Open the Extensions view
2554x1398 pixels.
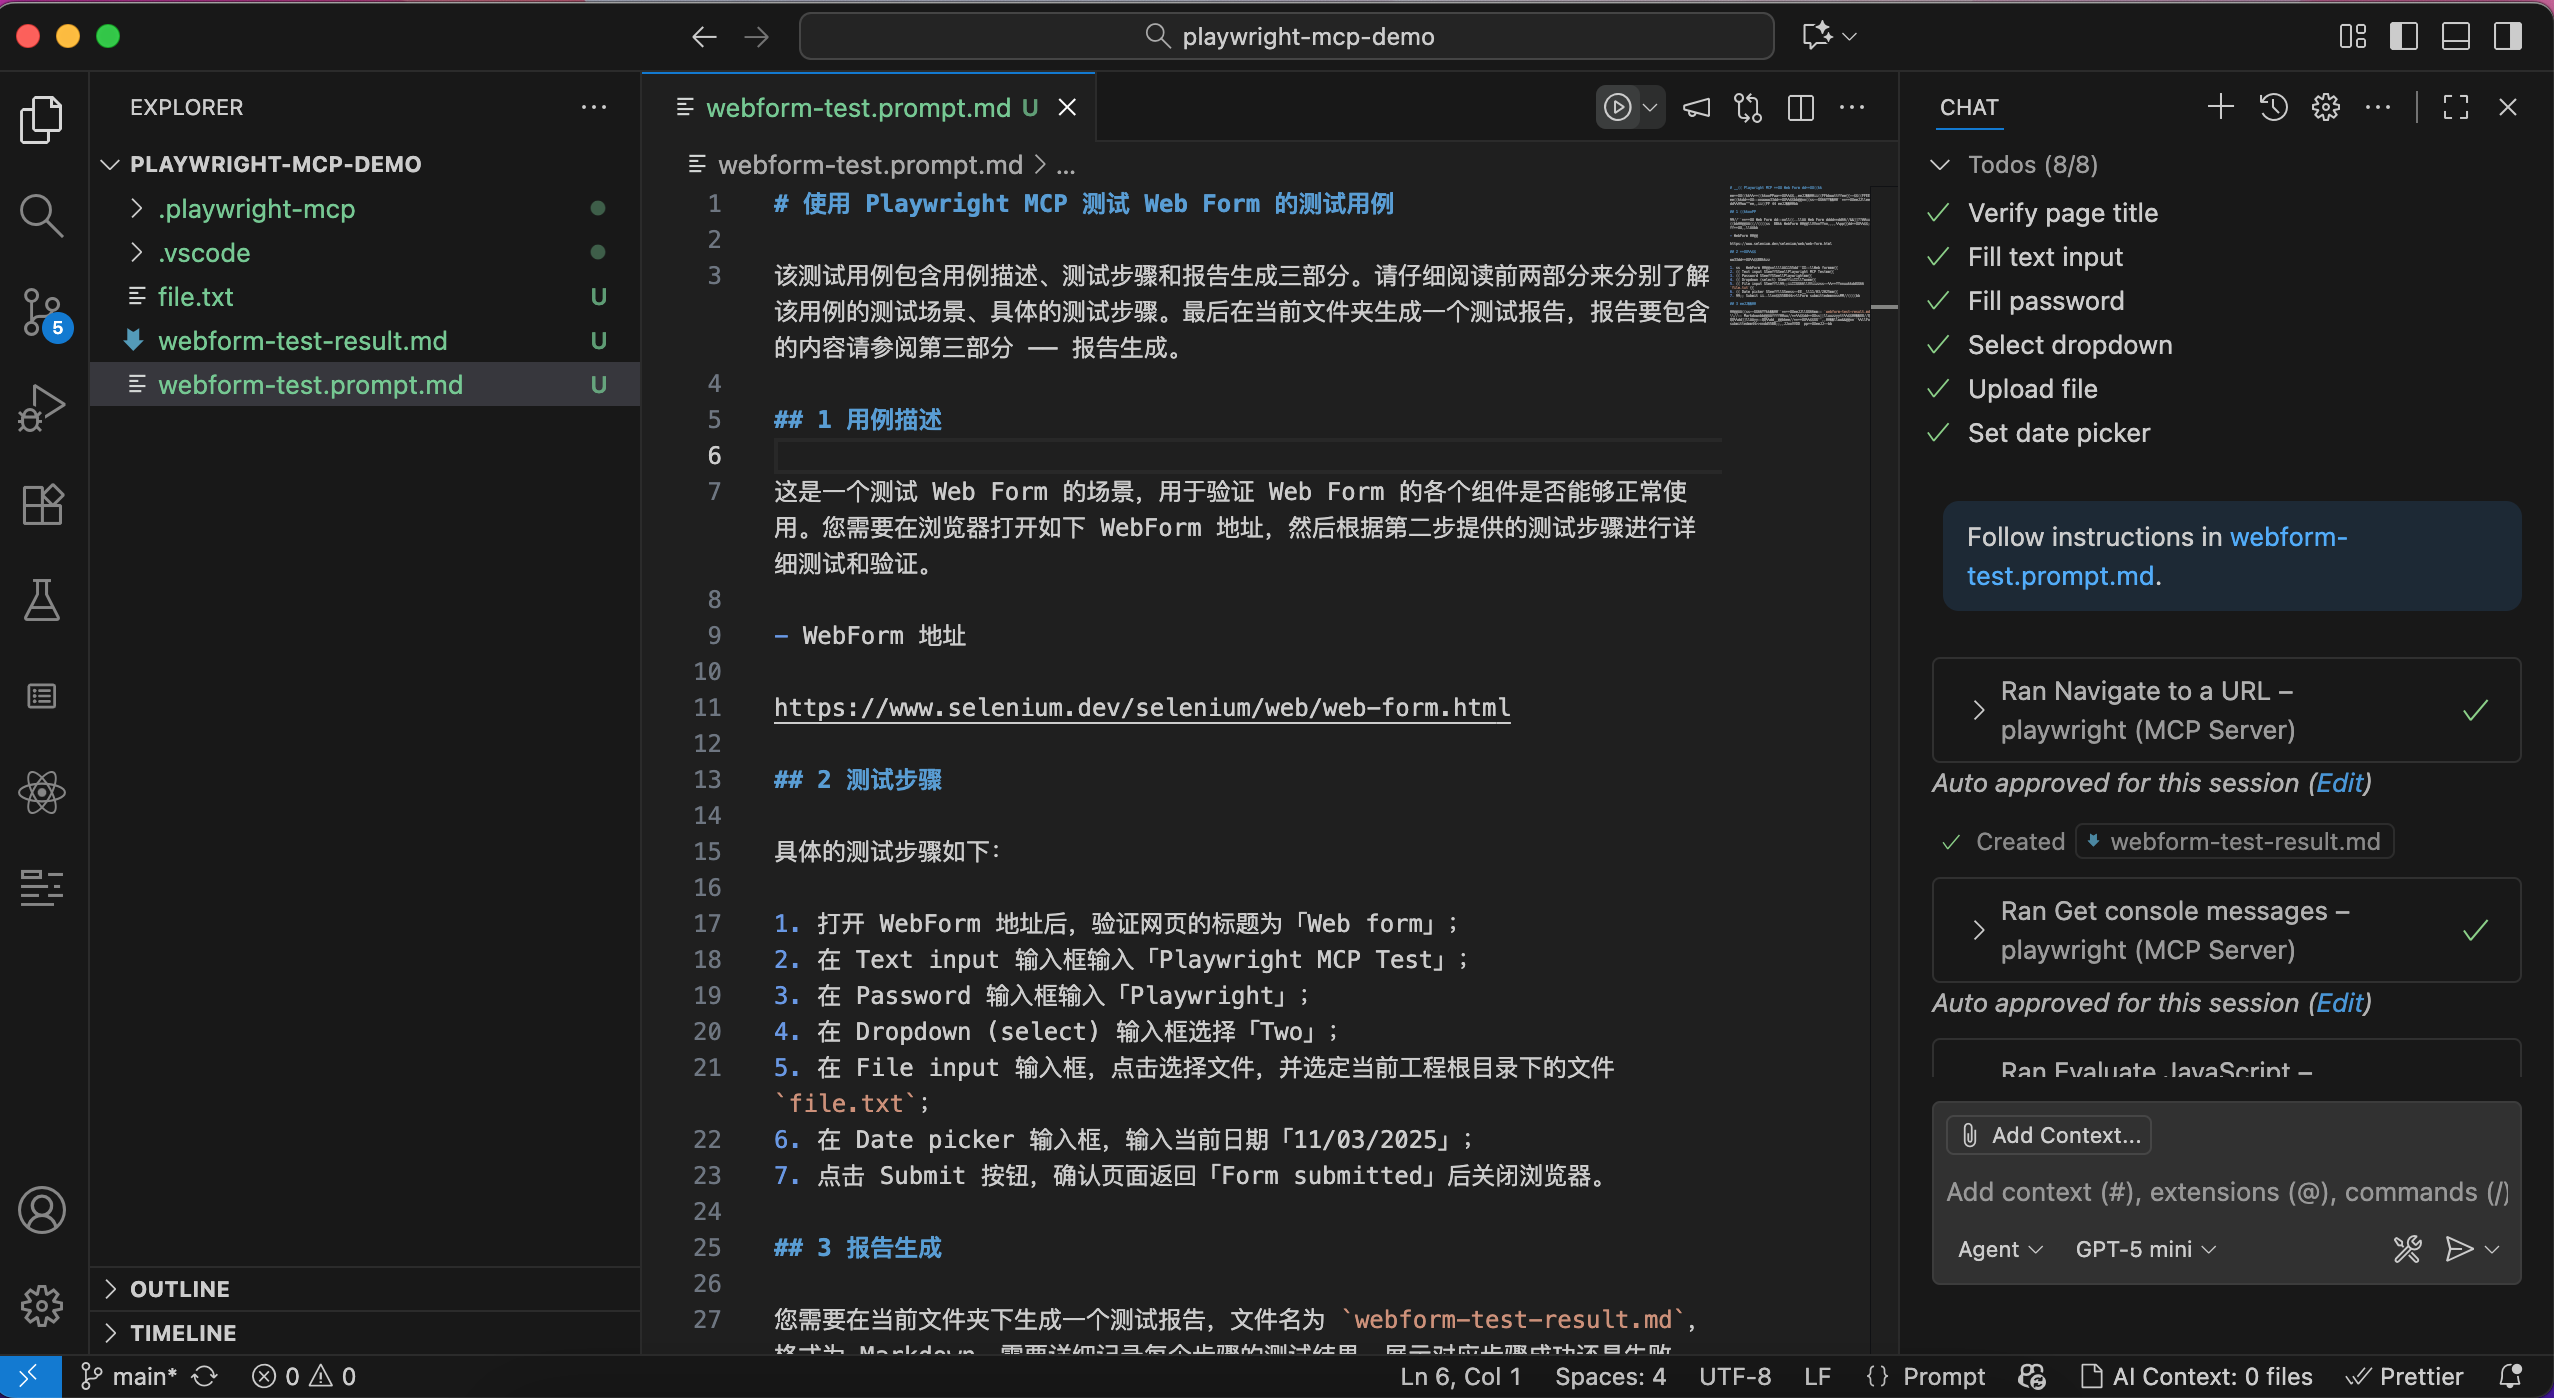point(41,504)
